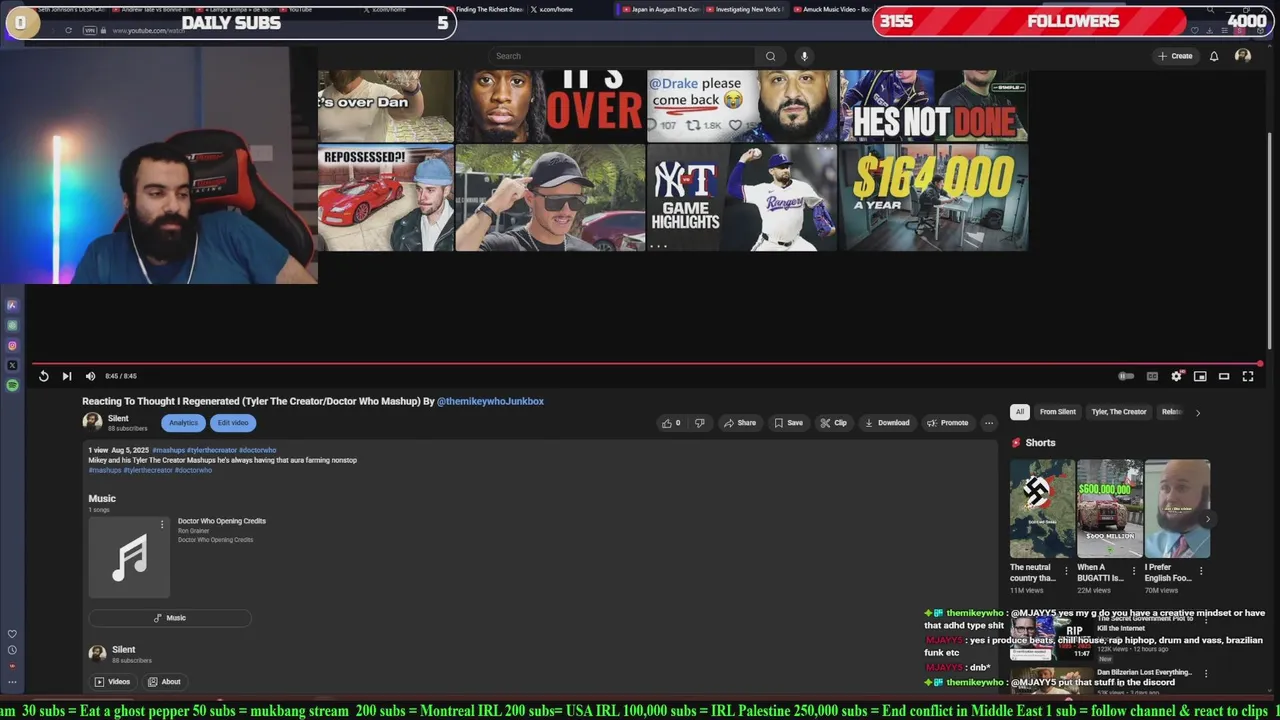Dislike the video with thumbs down
The width and height of the screenshot is (1280, 720).
click(699, 423)
